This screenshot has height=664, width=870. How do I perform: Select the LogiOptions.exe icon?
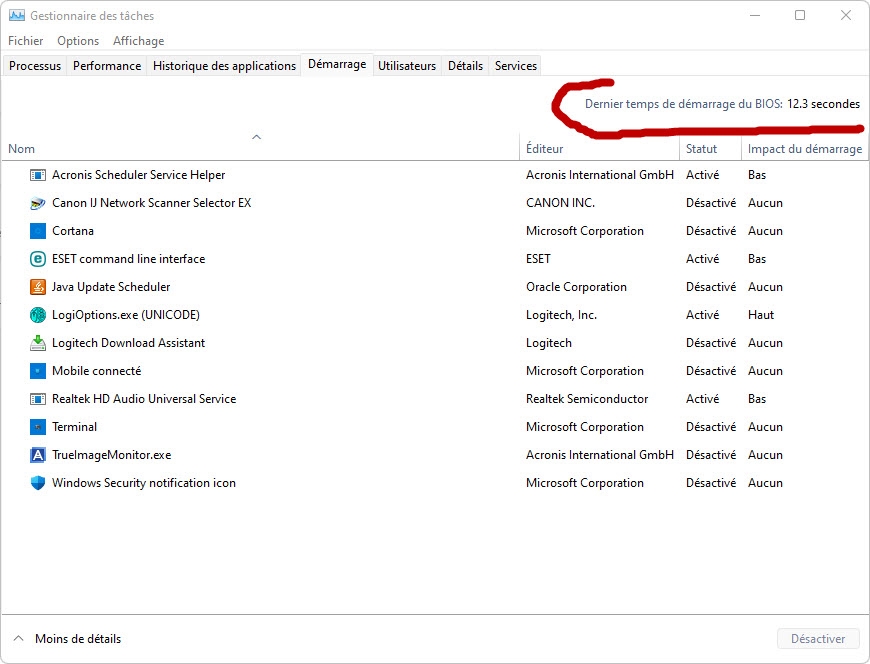click(x=38, y=315)
